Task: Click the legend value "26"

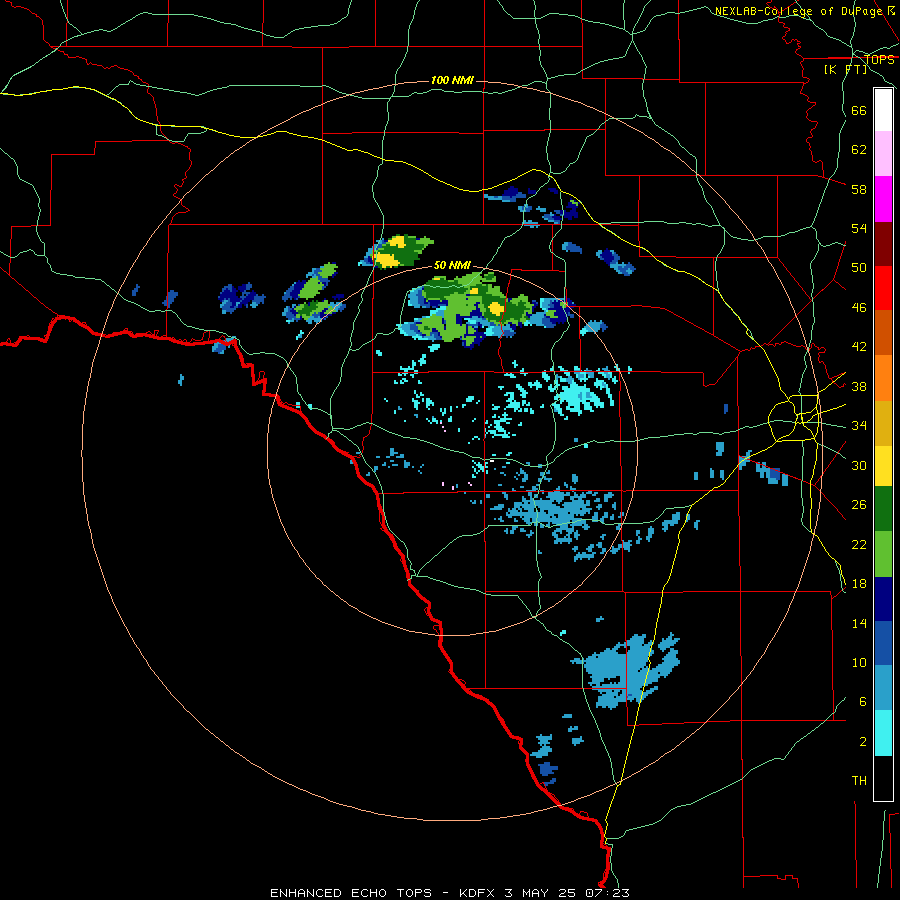Action: (859, 505)
